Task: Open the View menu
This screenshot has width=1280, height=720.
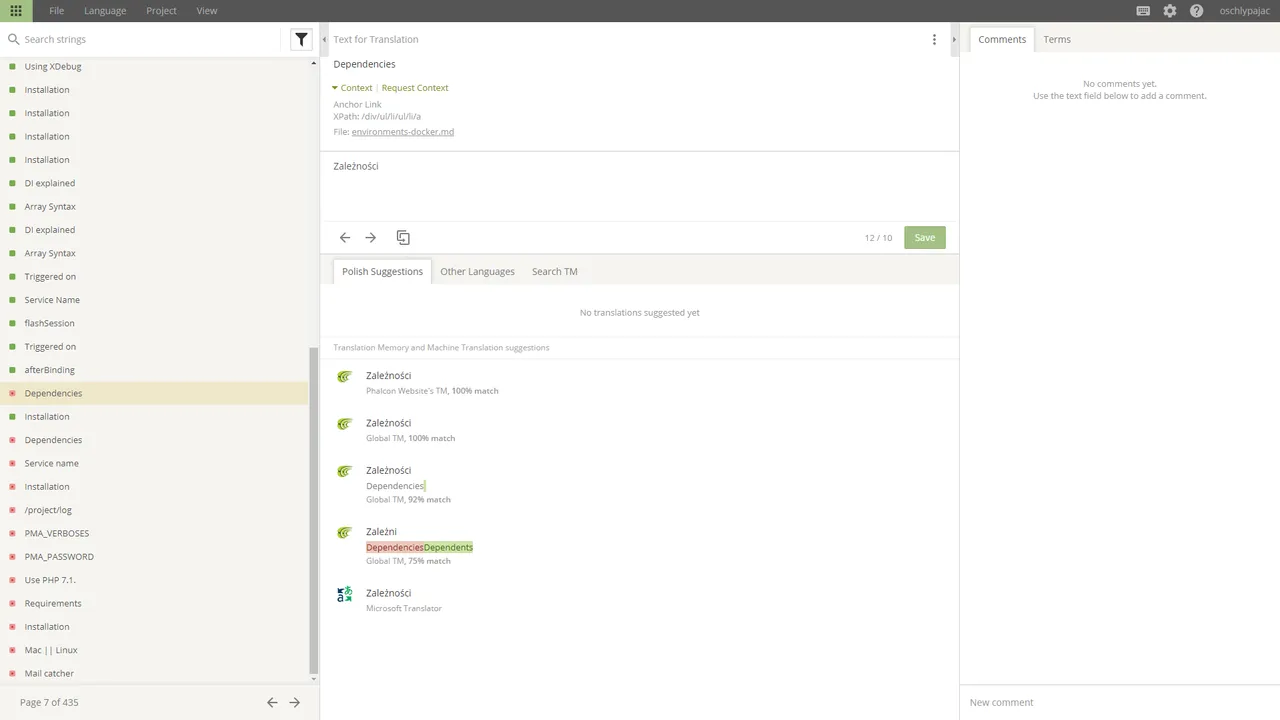Action: (x=207, y=11)
